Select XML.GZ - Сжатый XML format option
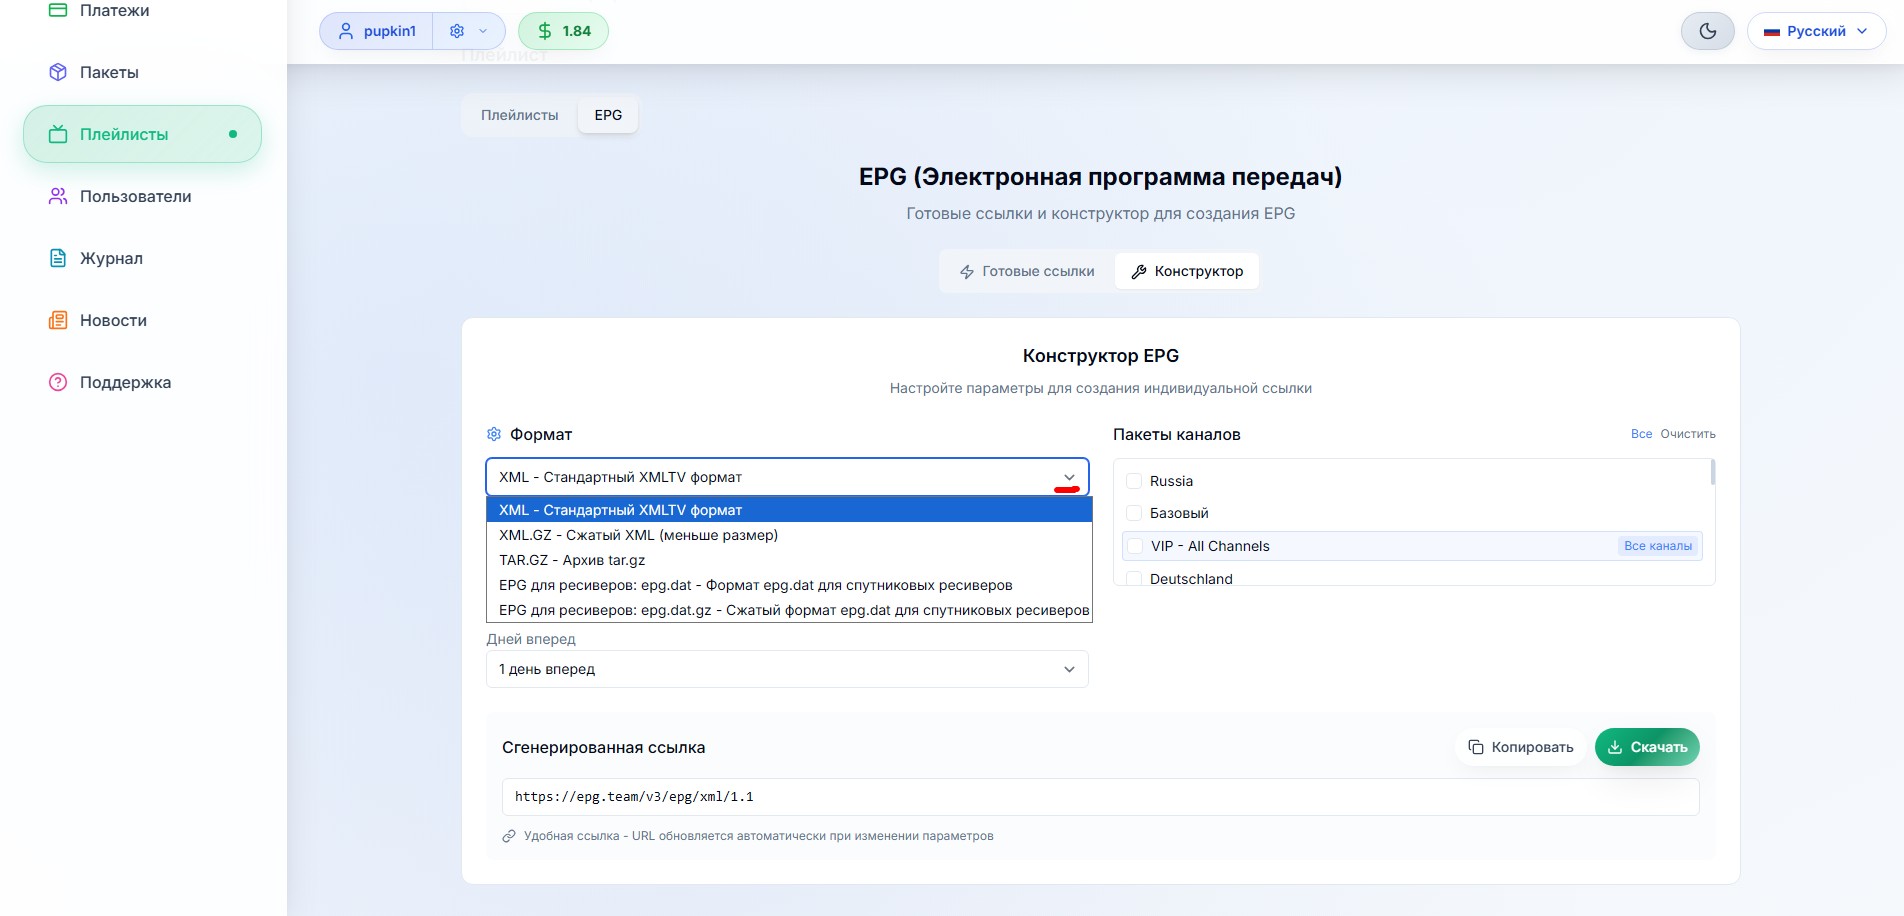Screen dimensions: 1904x916 (x=638, y=536)
